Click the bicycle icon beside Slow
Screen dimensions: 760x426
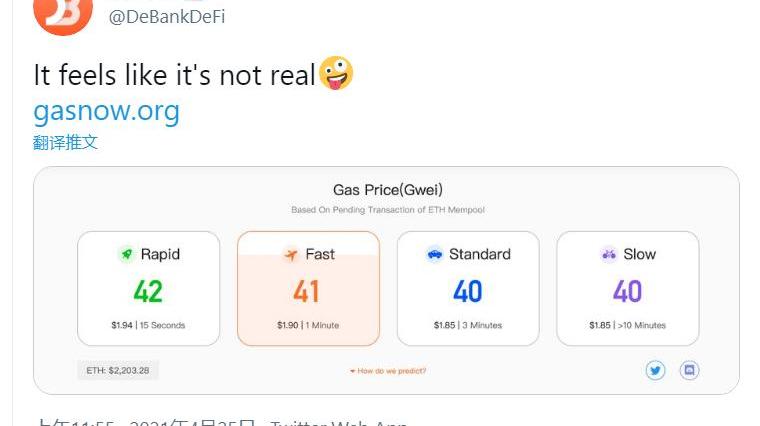tap(609, 255)
